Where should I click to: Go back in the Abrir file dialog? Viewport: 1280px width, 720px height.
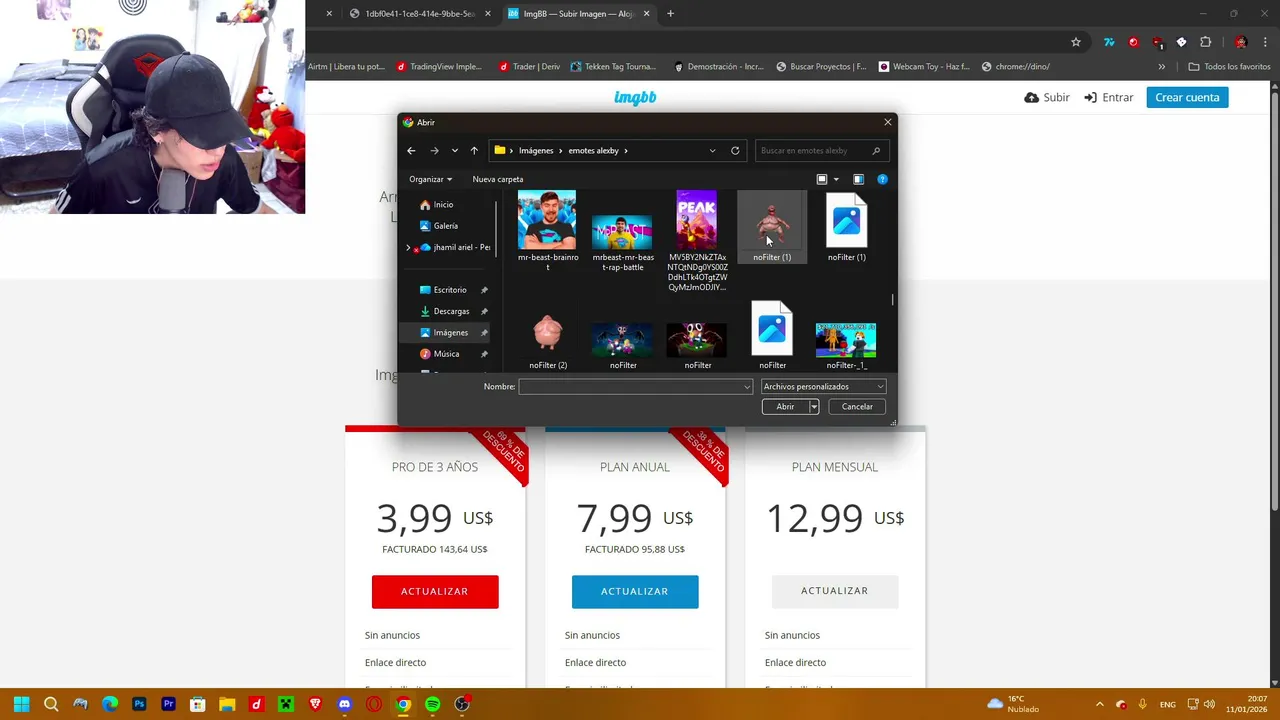(x=411, y=151)
